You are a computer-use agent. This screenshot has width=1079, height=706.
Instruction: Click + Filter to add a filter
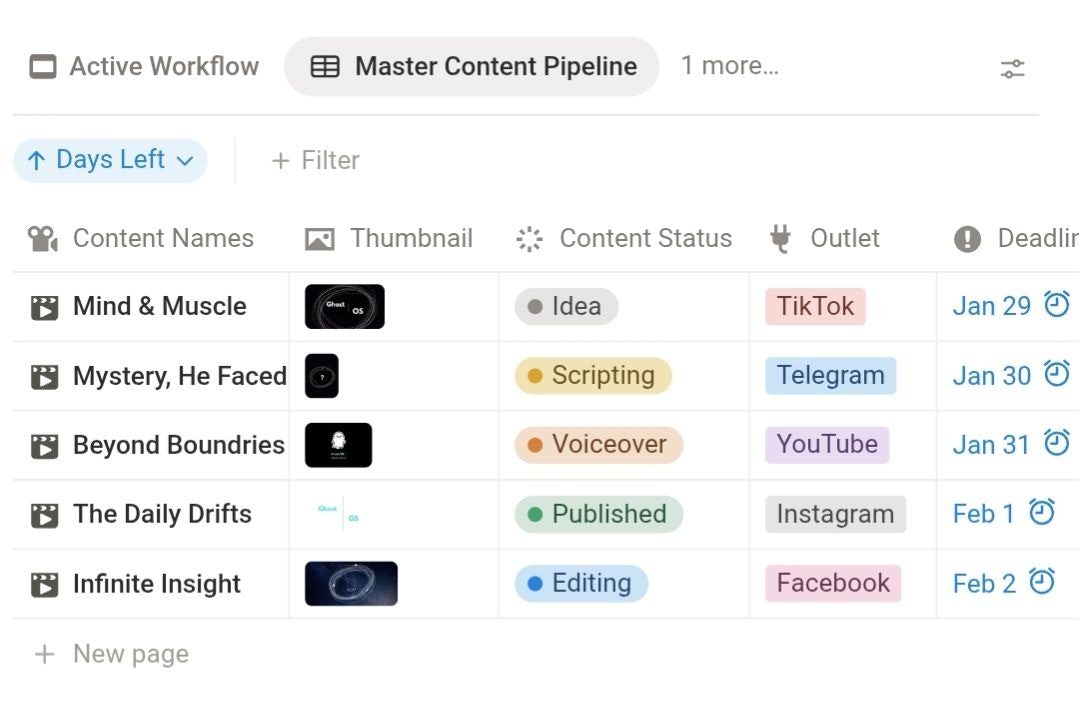[x=314, y=160]
